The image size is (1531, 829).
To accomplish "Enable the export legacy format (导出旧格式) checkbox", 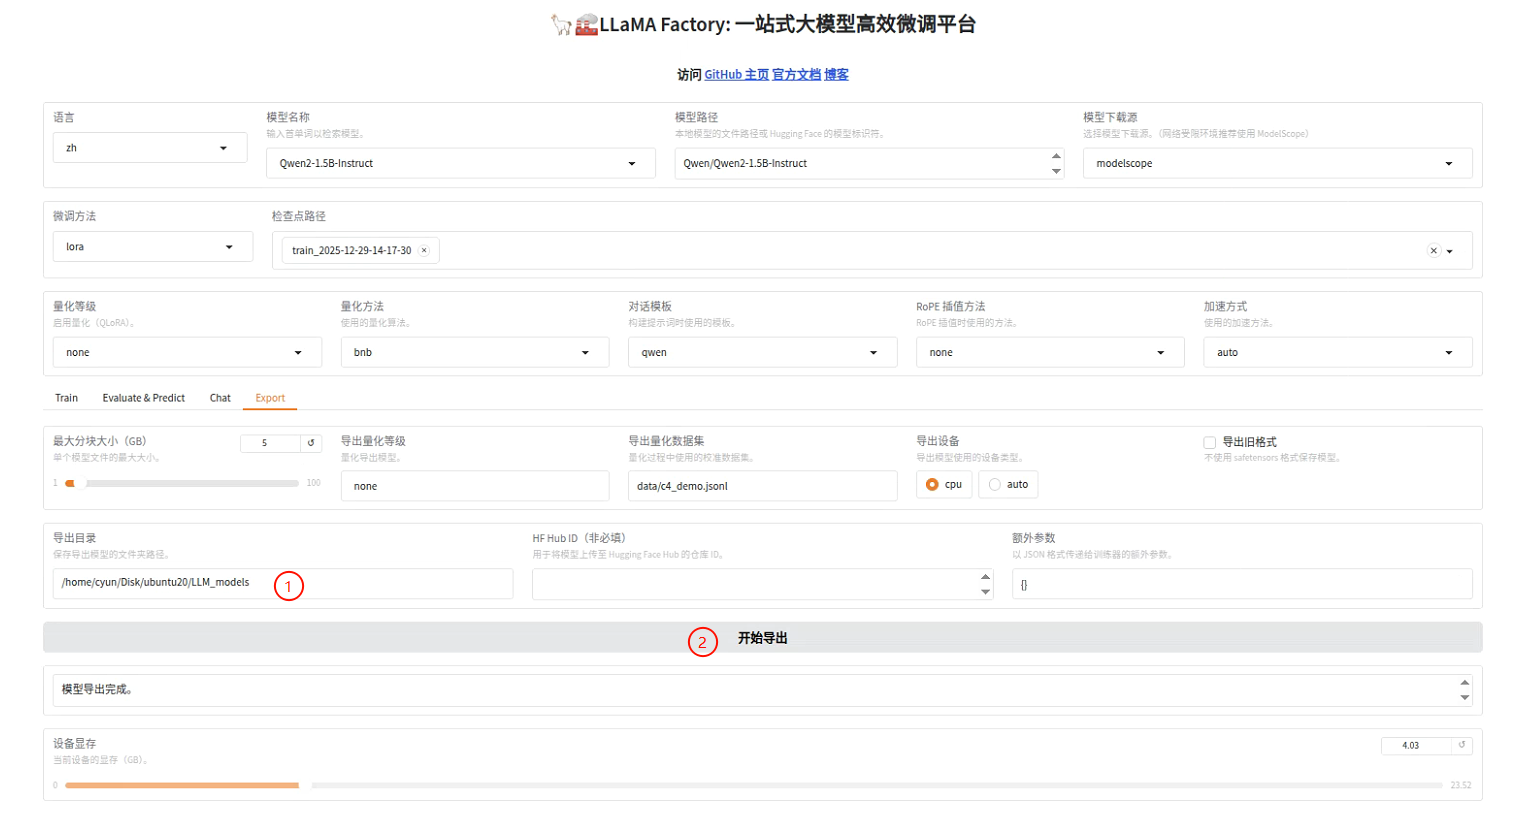I will [1210, 442].
